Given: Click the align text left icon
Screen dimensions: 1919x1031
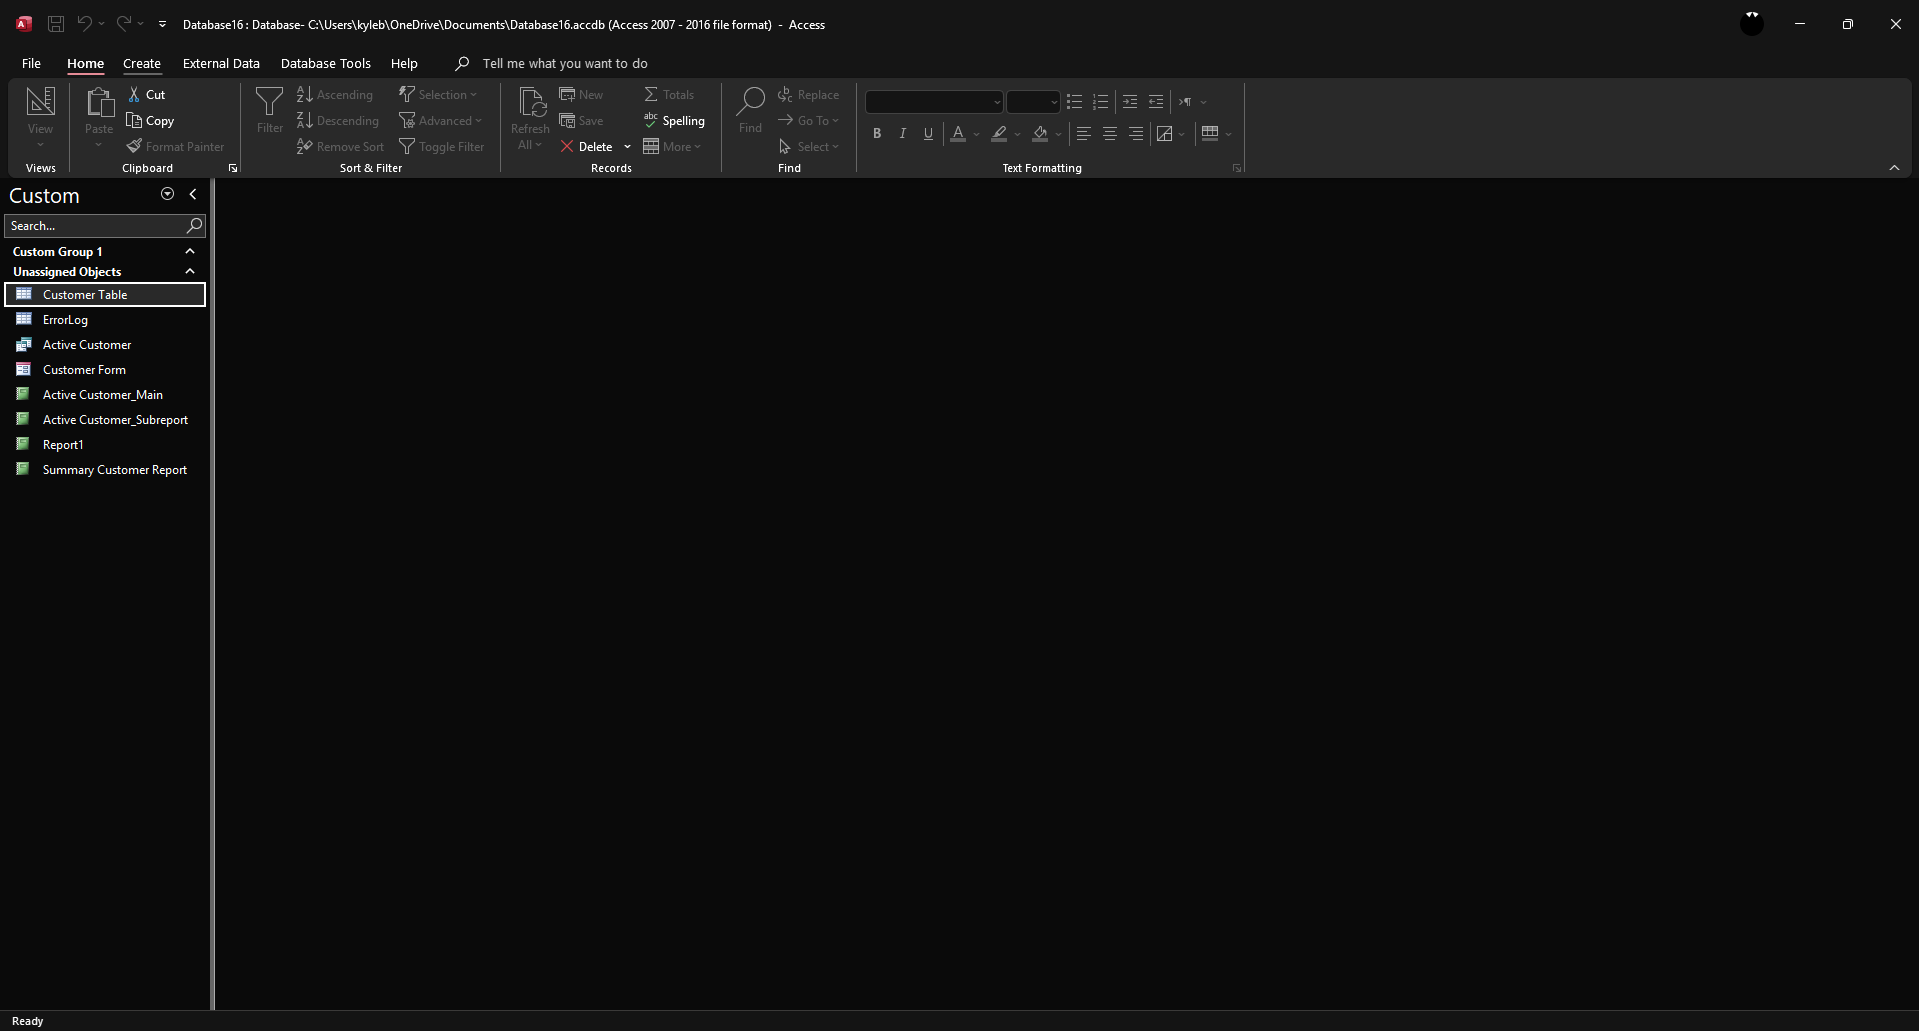Looking at the screenshot, I should click(x=1083, y=133).
